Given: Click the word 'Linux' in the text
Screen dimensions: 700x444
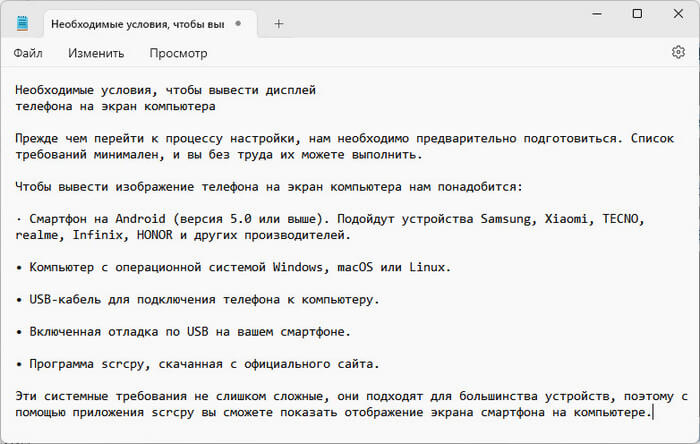Looking at the screenshot, I should click(431, 267).
